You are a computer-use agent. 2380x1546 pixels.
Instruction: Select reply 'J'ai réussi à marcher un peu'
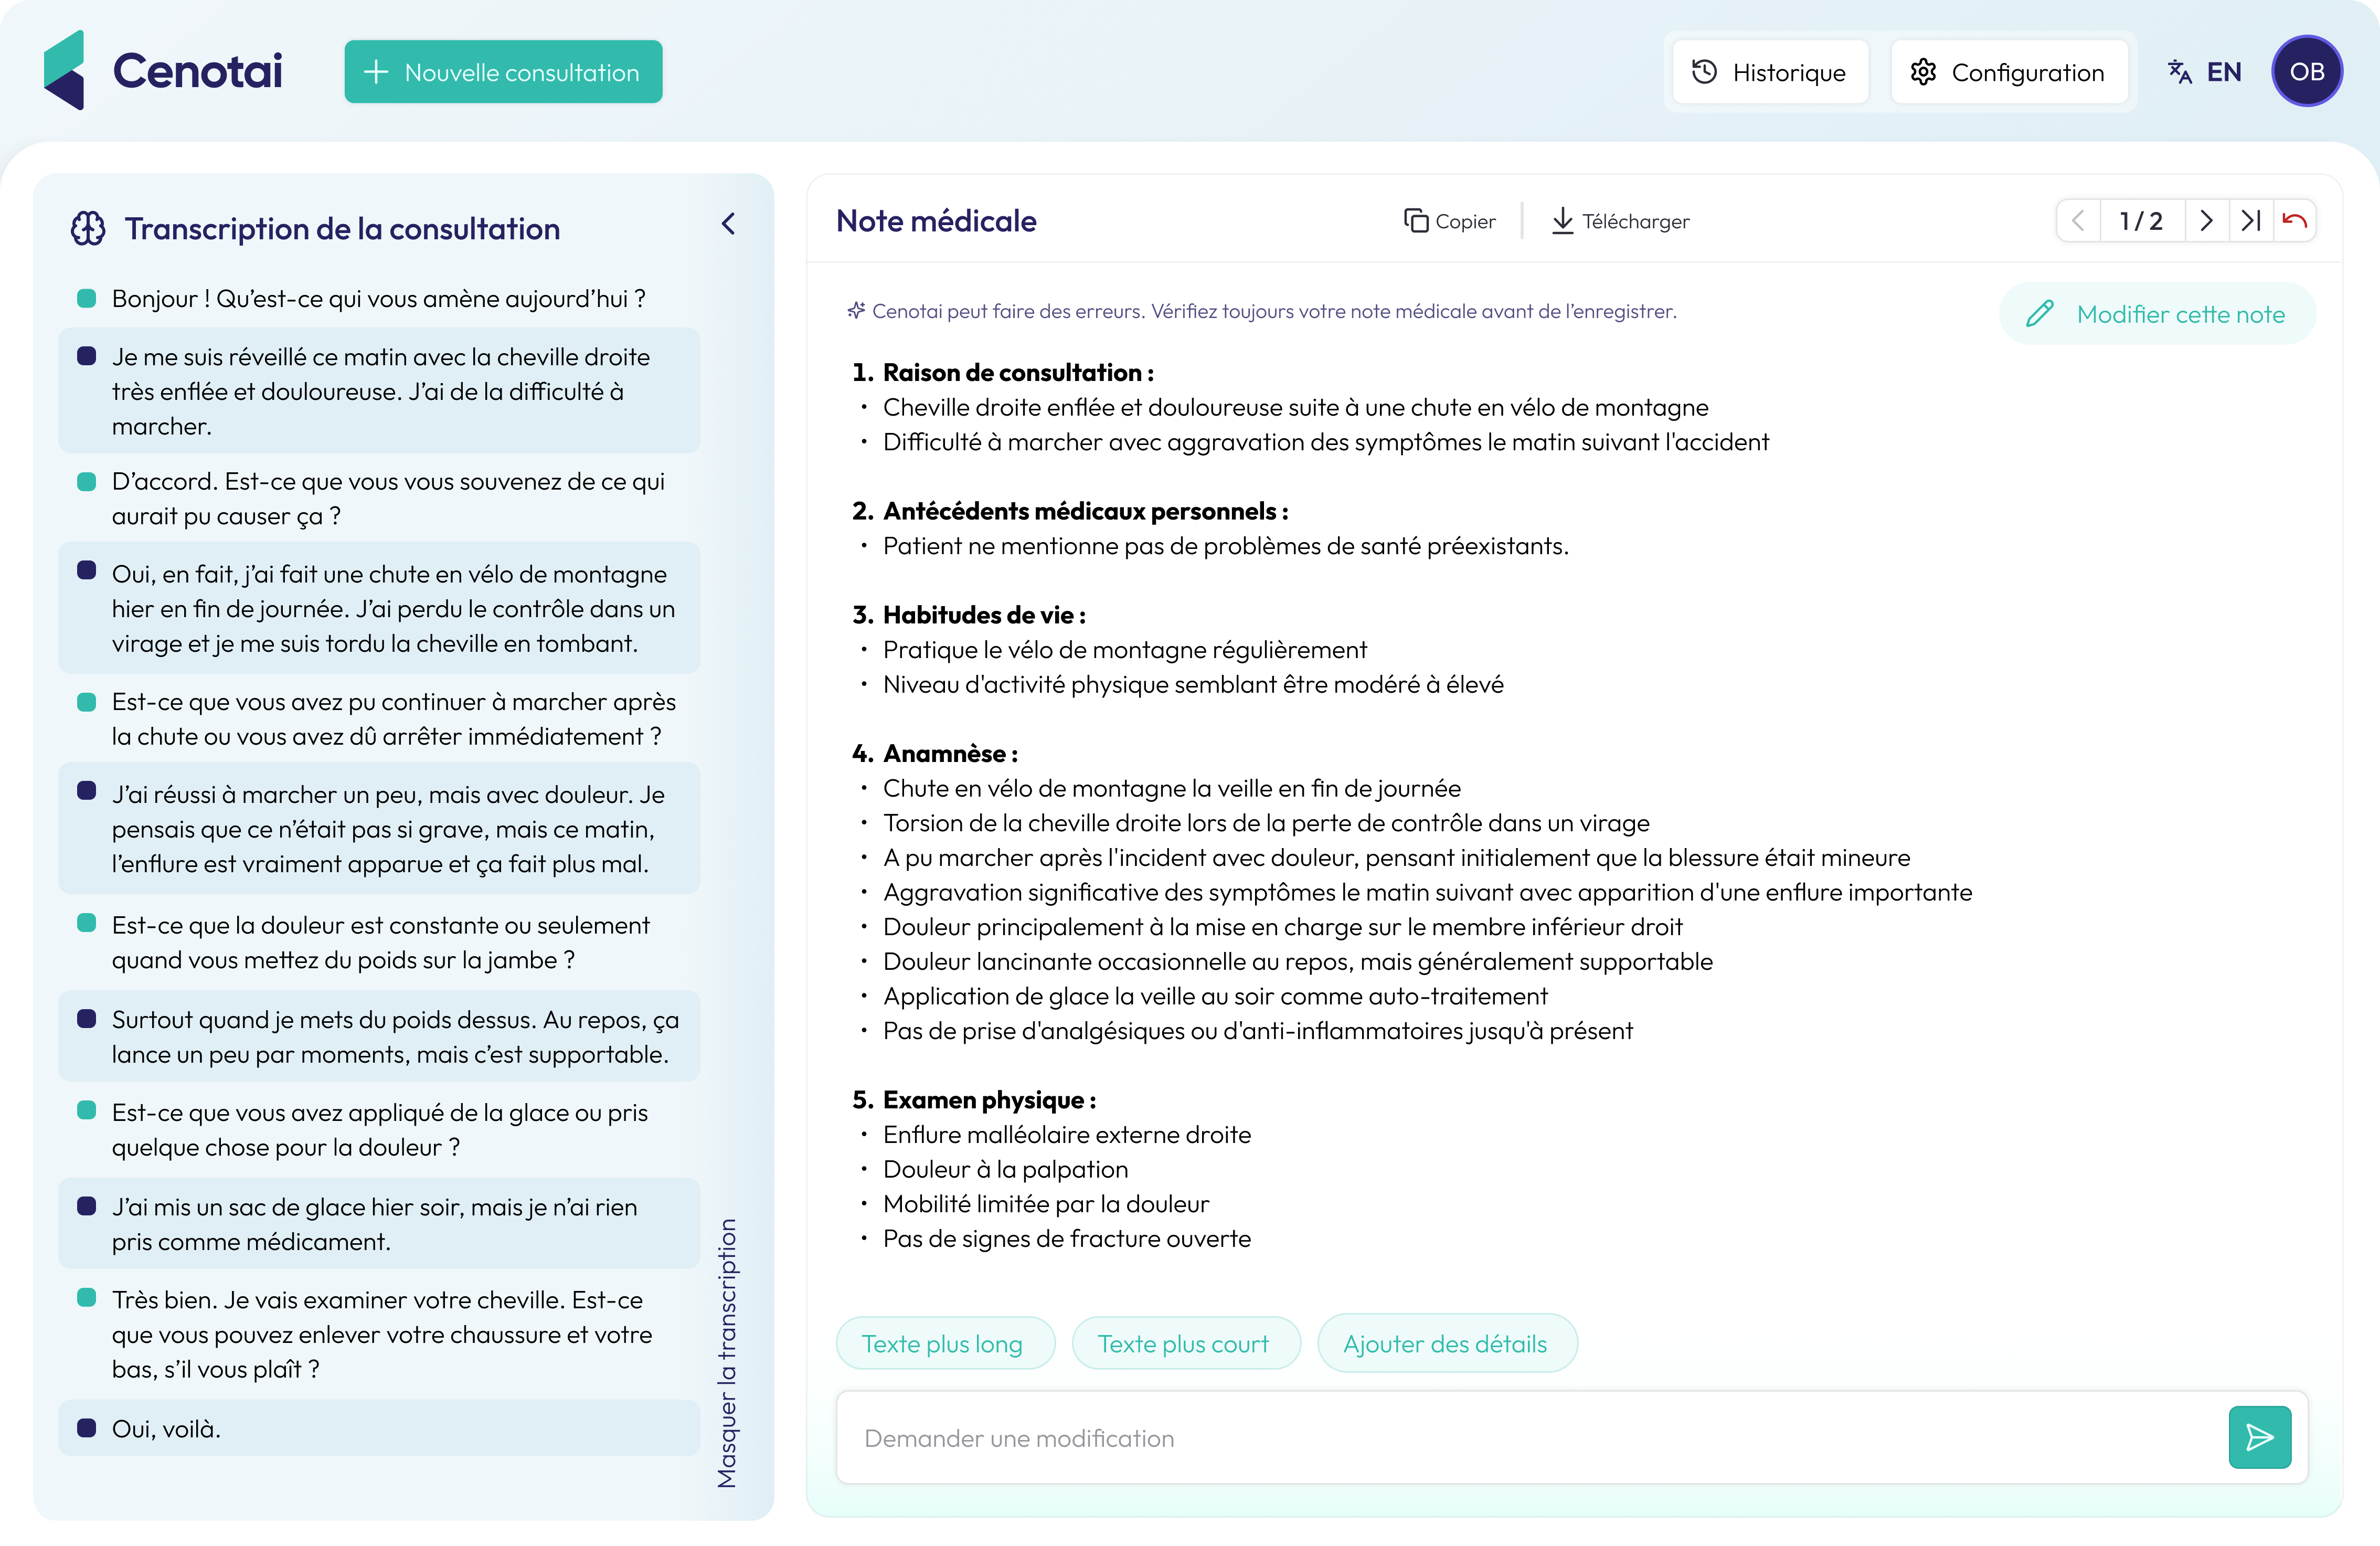click(x=379, y=829)
